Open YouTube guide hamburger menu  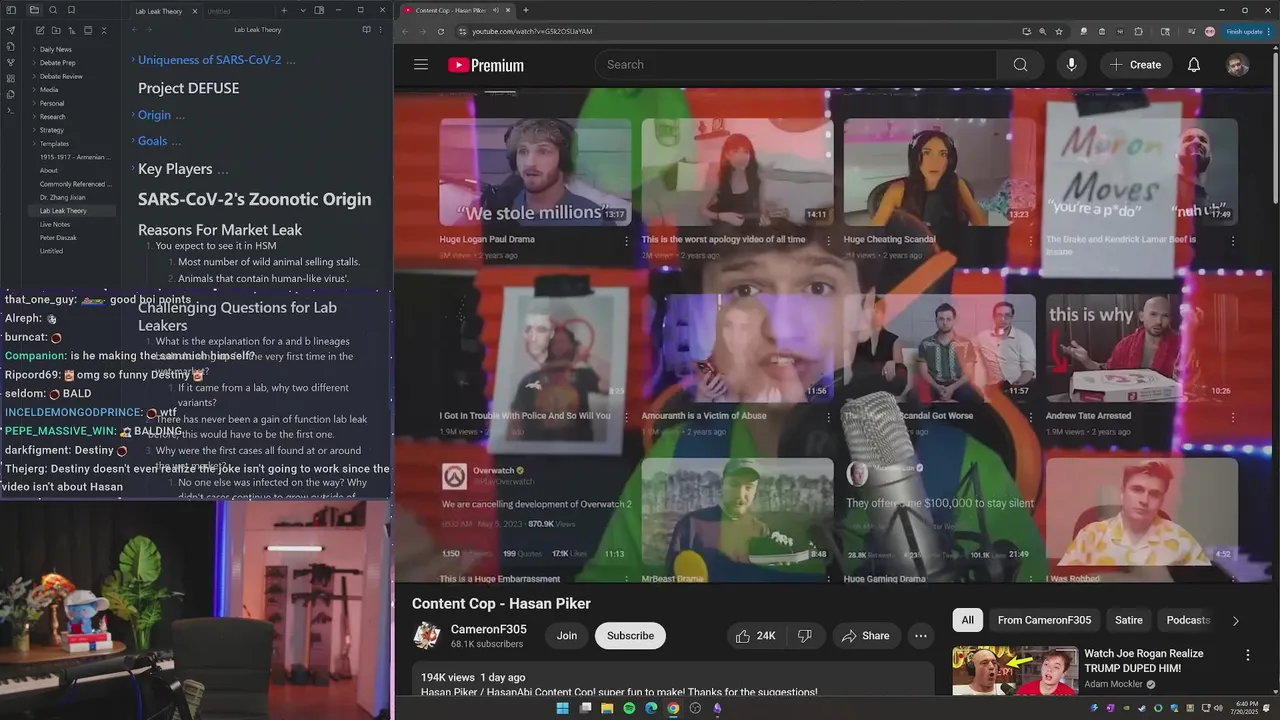421,65
